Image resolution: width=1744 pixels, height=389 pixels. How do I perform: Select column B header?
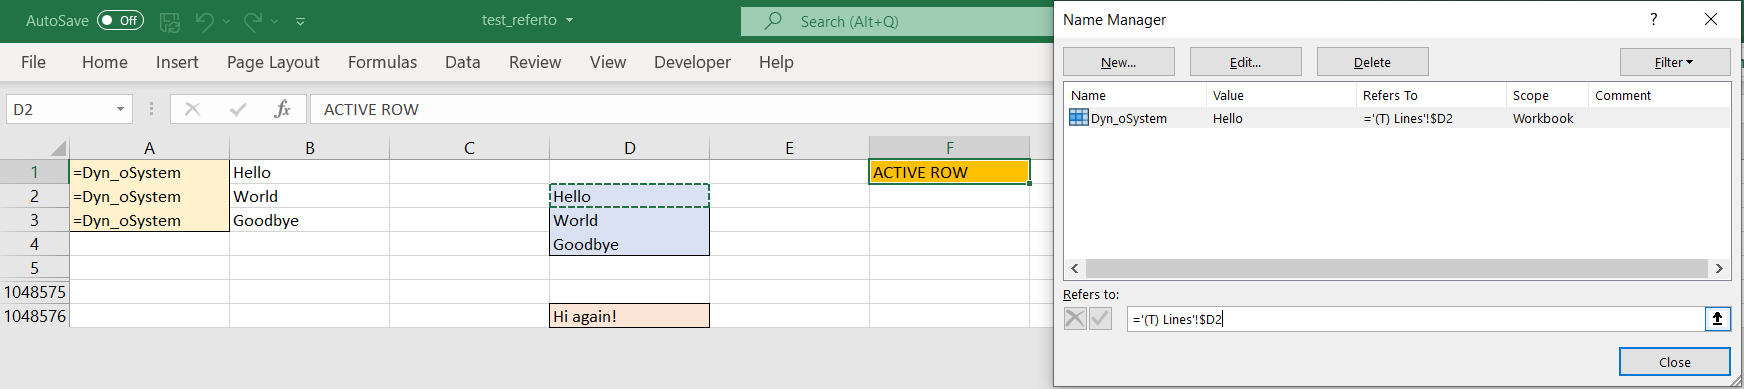(309, 148)
